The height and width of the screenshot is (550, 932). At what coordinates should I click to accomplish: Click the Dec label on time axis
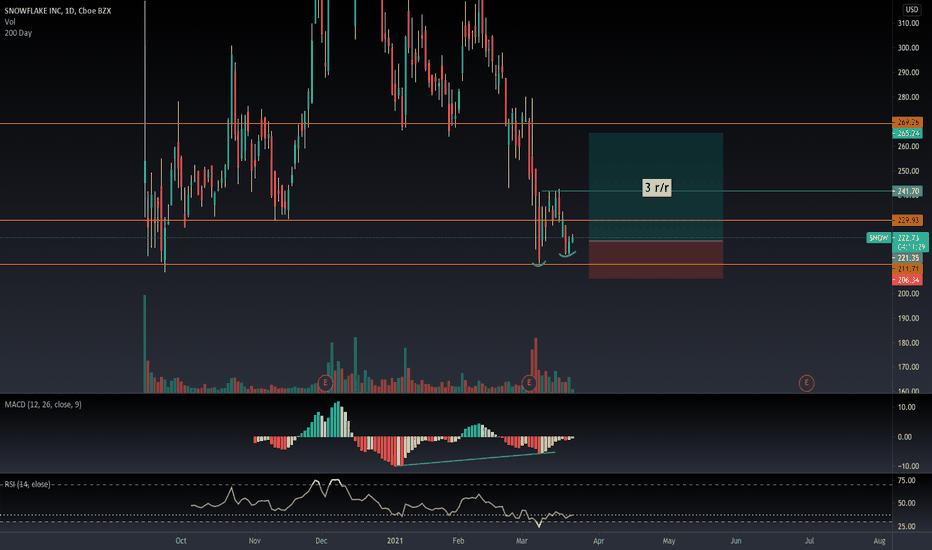coord(321,540)
